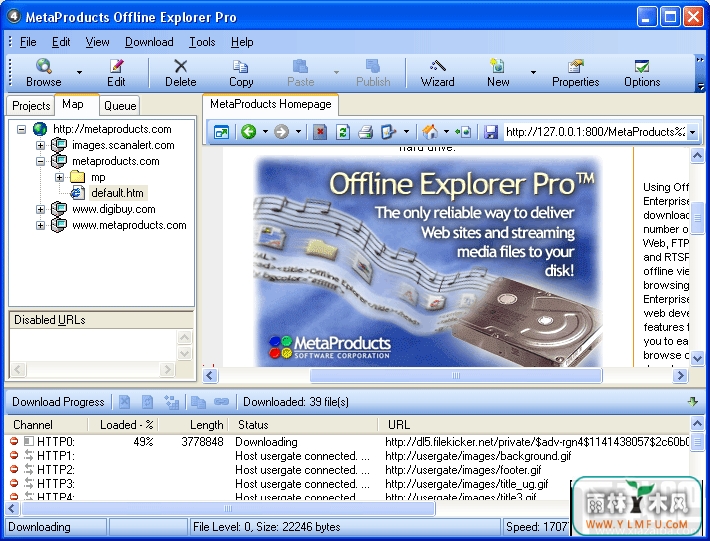Click the browser address URL field
The width and height of the screenshot is (710, 541).
coord(595,132)
